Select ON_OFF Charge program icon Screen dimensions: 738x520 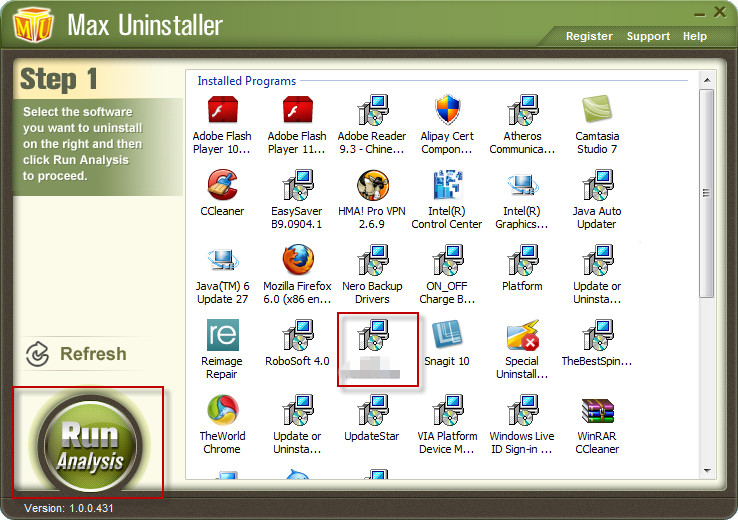[x=447, y=260]
